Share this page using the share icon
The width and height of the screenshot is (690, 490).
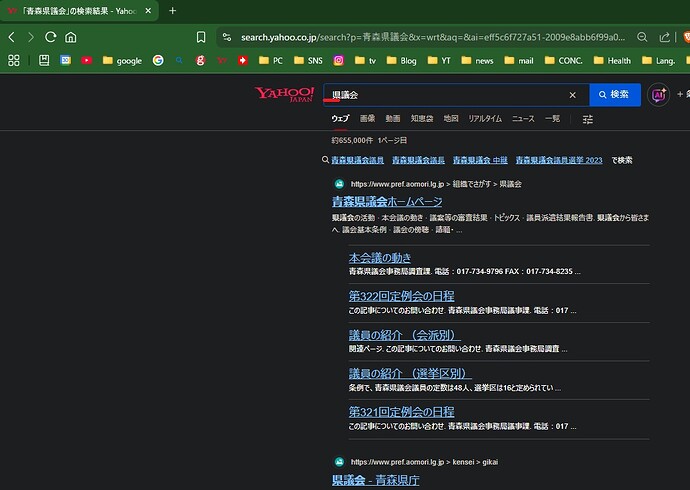pyautogui.click(x=664, y=37)
